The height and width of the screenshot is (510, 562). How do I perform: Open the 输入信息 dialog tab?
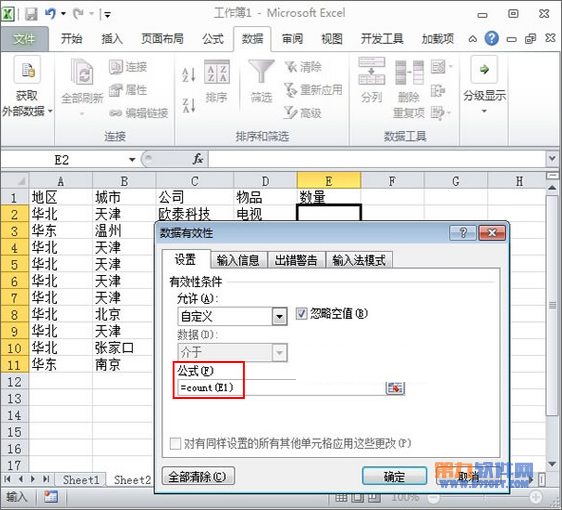pos(238,260)
